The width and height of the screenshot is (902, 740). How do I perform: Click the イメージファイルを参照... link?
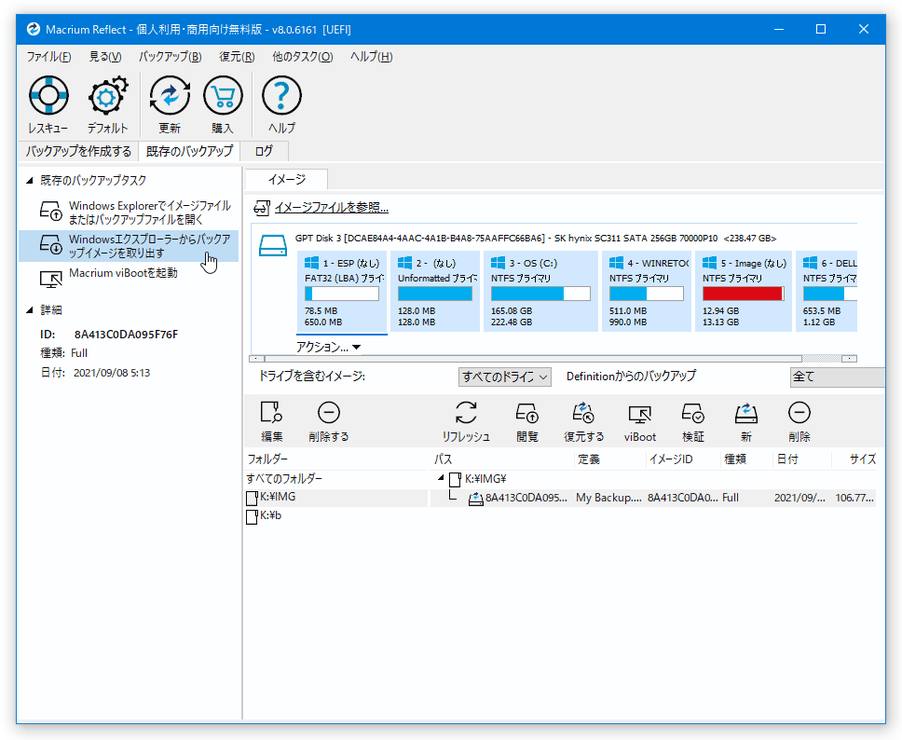tap(331, 207)
